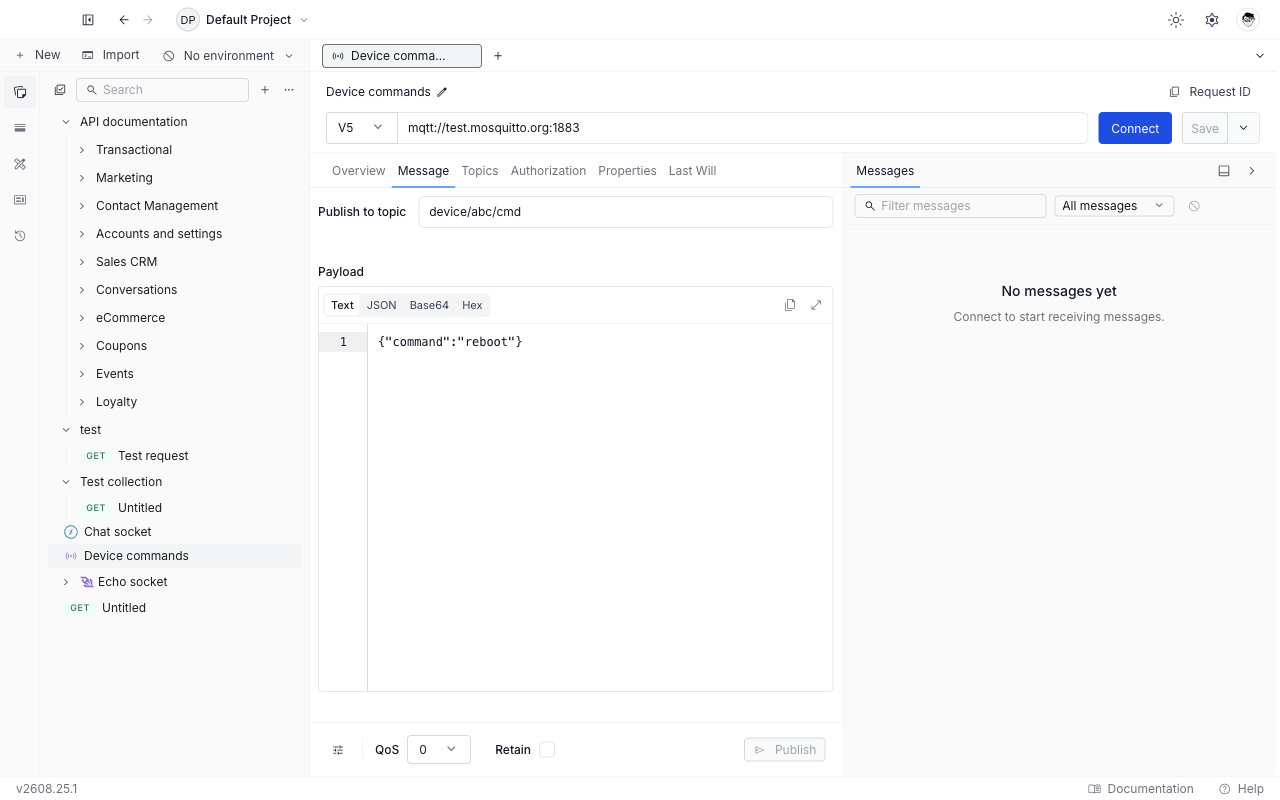Switch to the Authorization tab
The width and height of the screenshot is (1280, 800).
(x=548, y=171)
